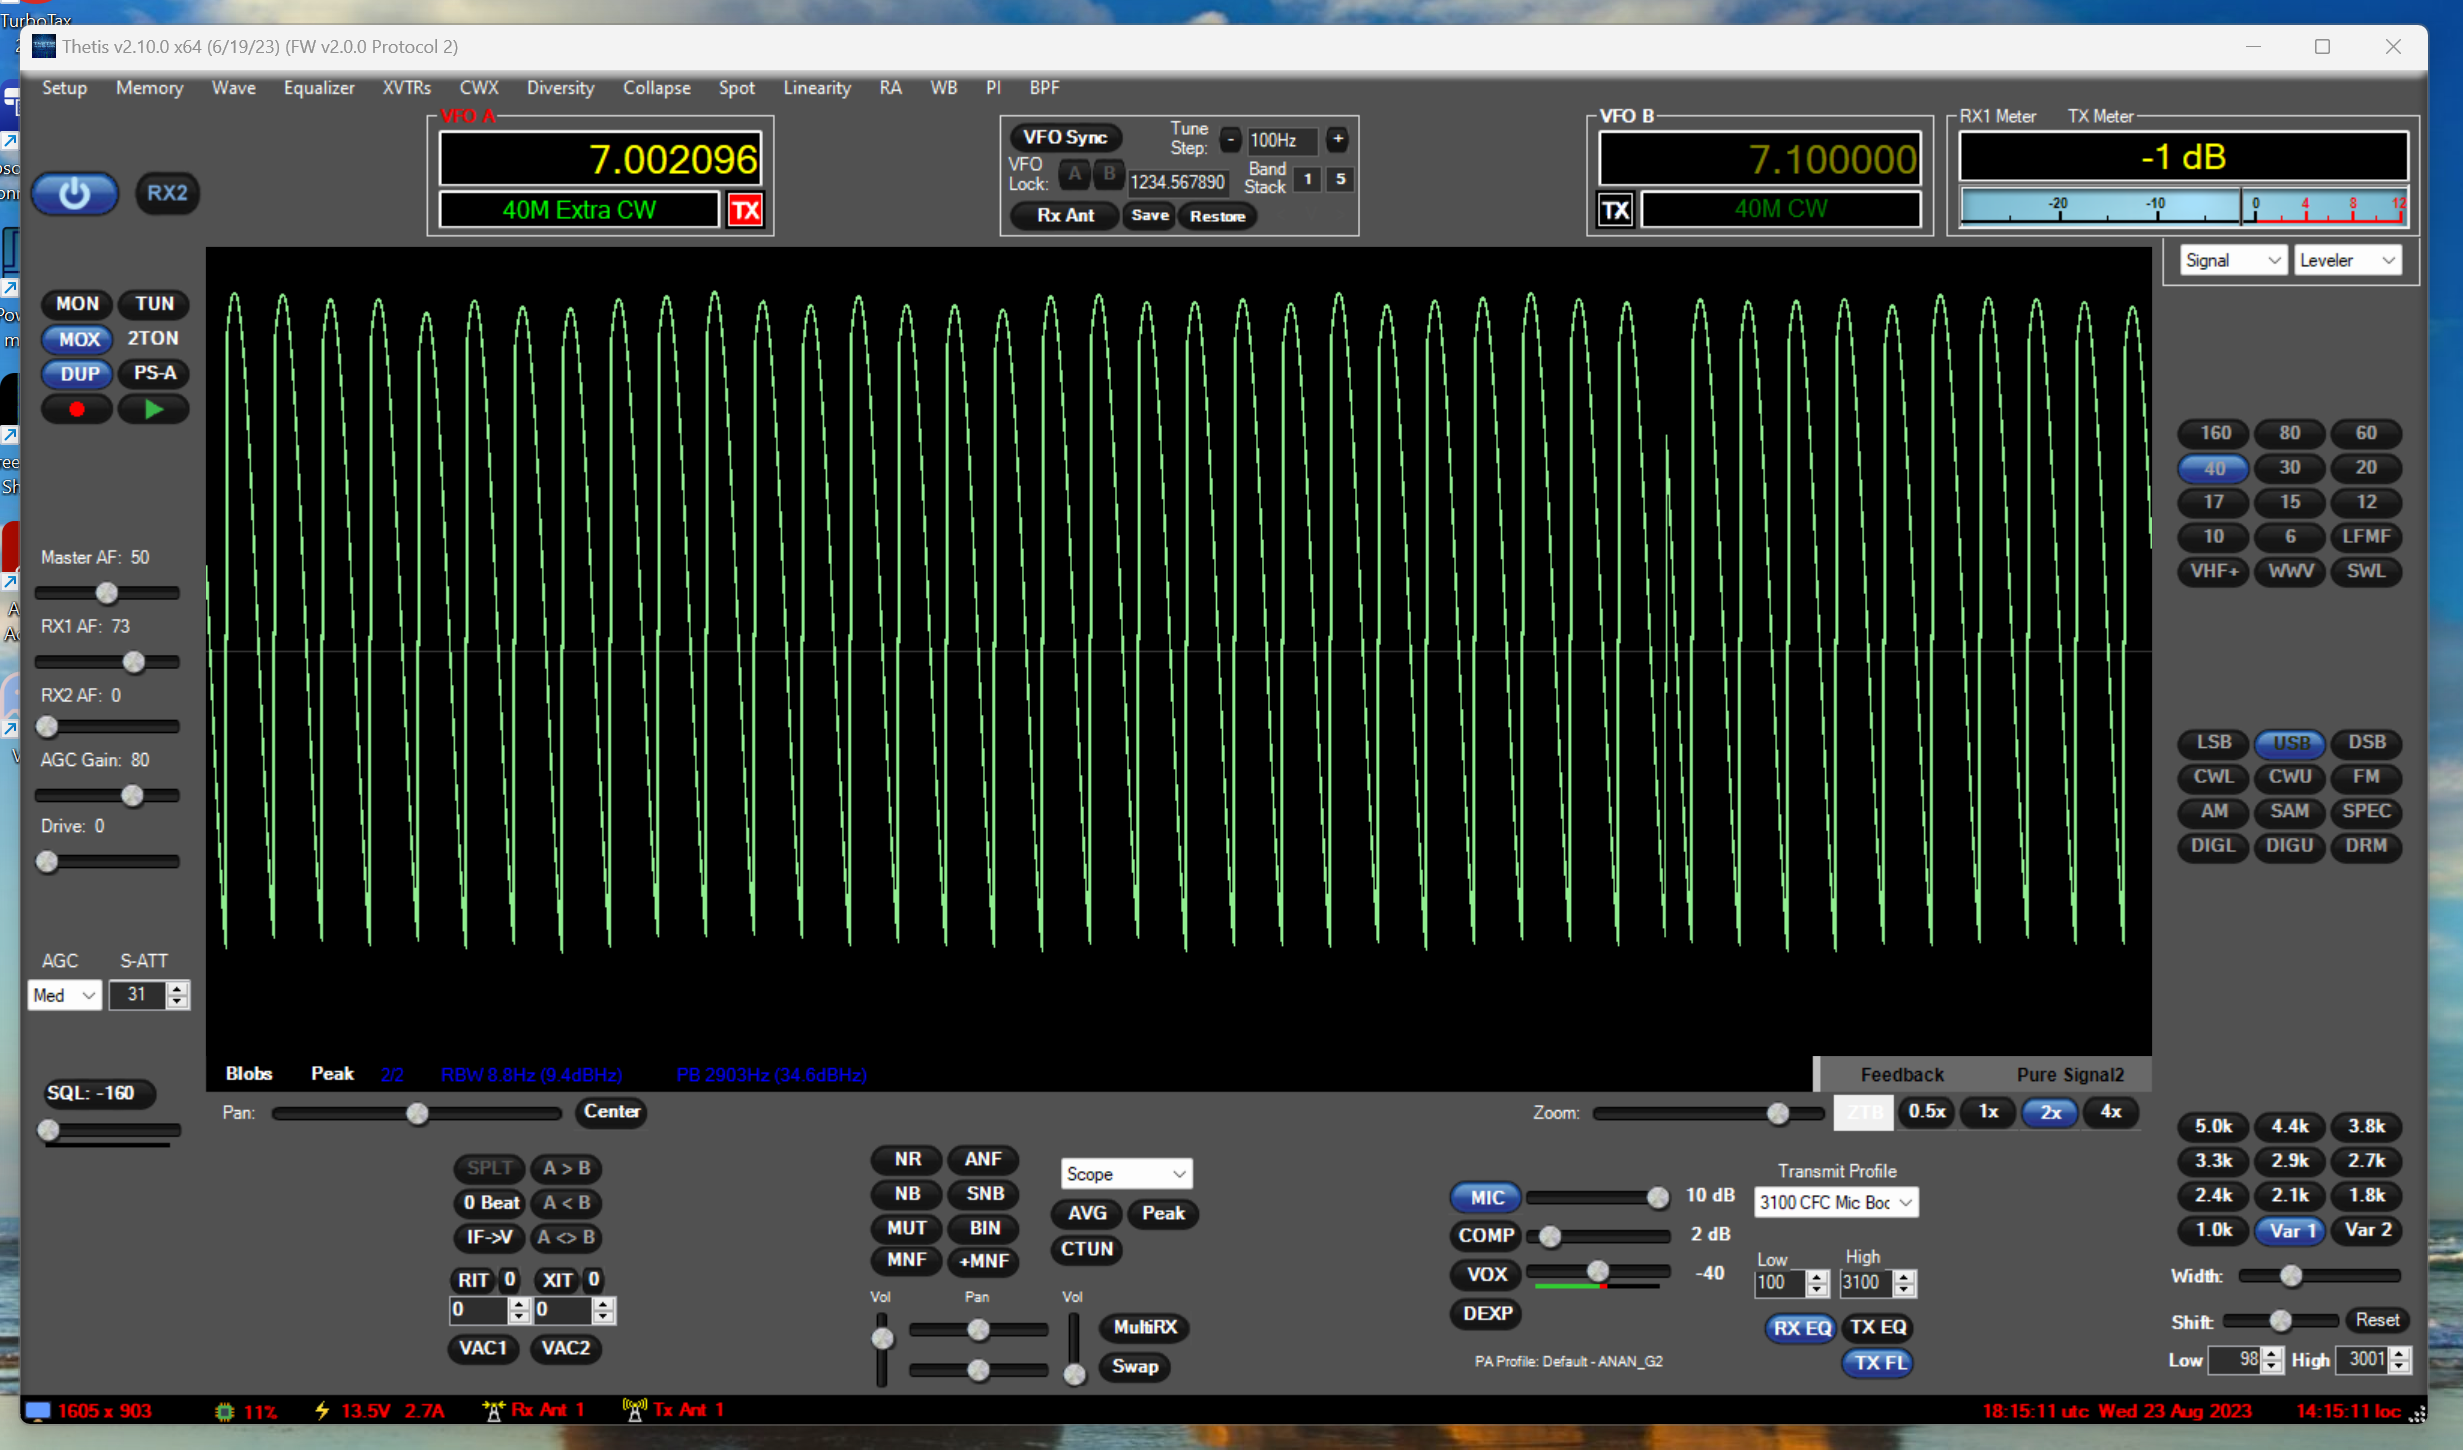Increase the transmit Low filter value
This screenshot has height=1450, width=2463.
pyautogui.click(x=1817, y=1277)
